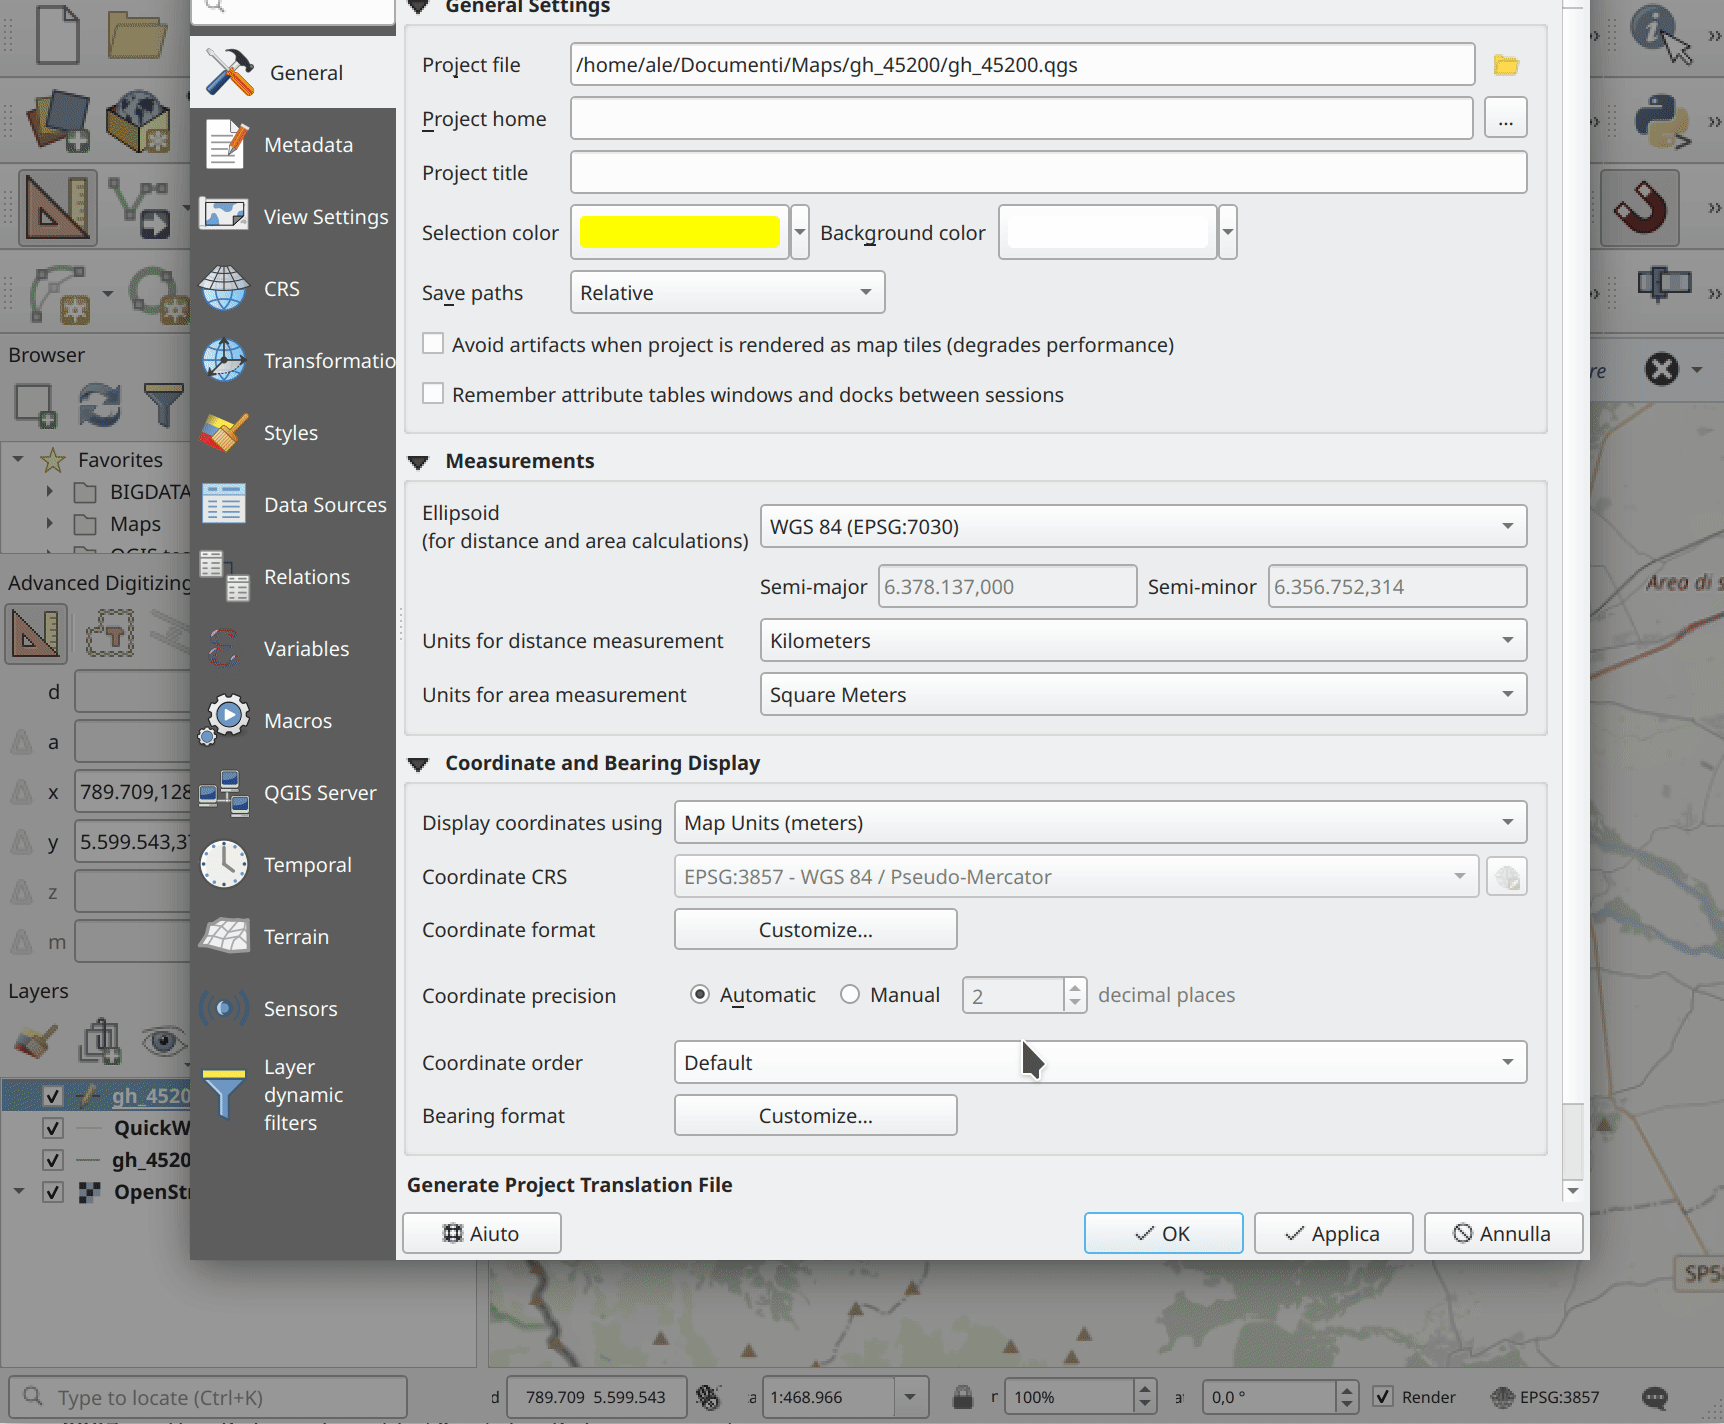Viewport: 1724px width, 1424px height.
Task: Click the yellow Selection color swatch
Action: [679, 232]
